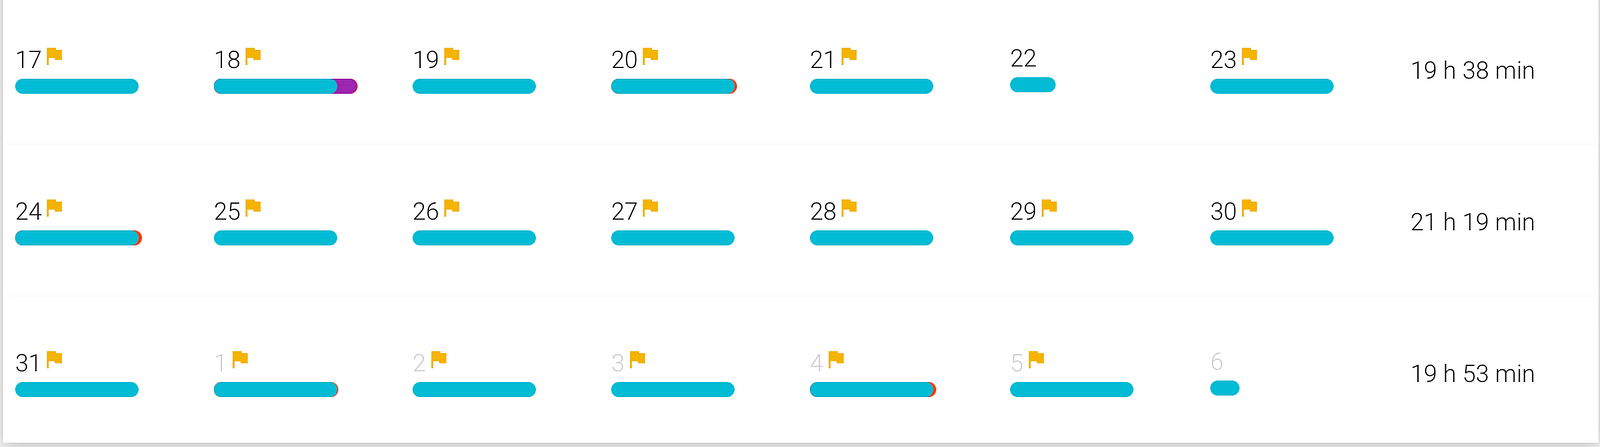Click the flag icon next to day 27

point(650,208)
